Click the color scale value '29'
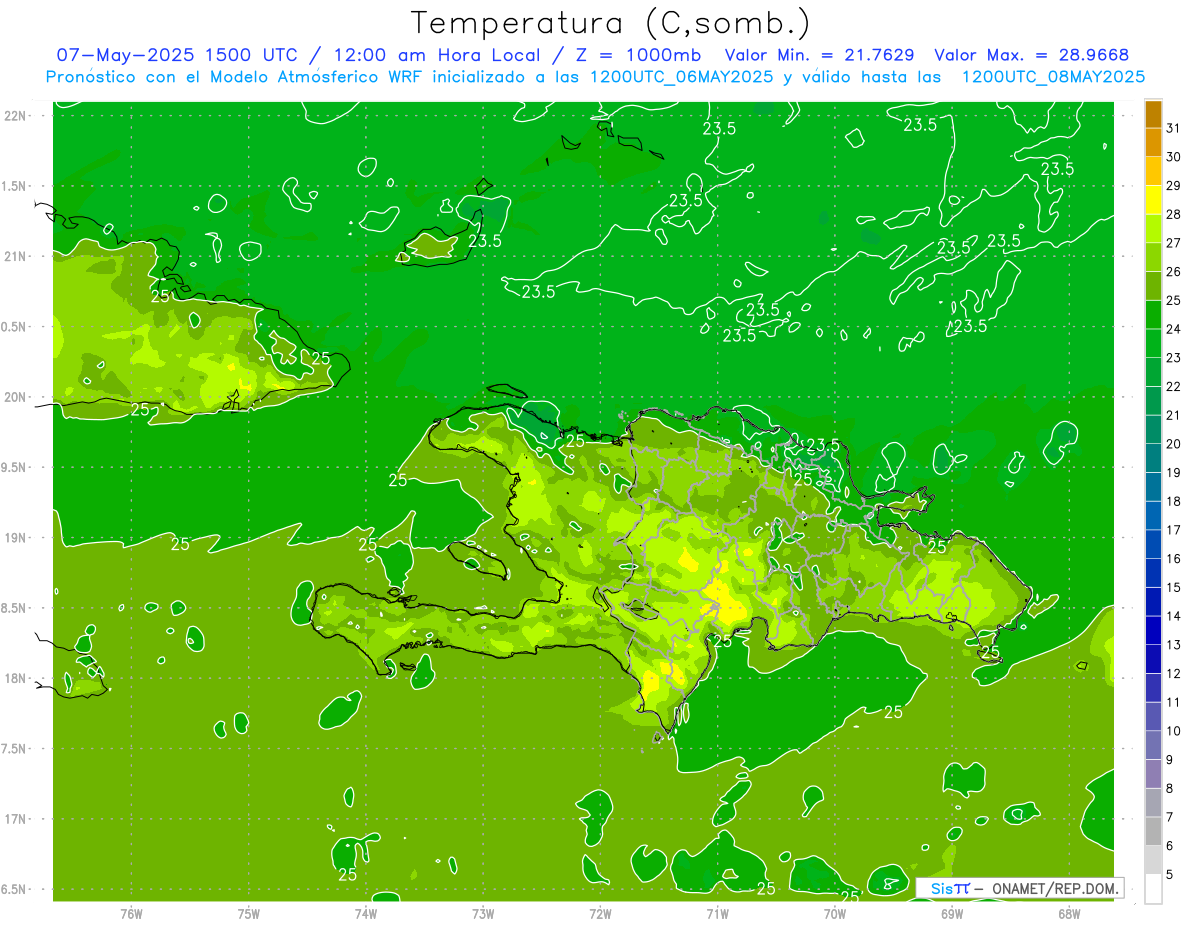 (x=1173, y=185)
